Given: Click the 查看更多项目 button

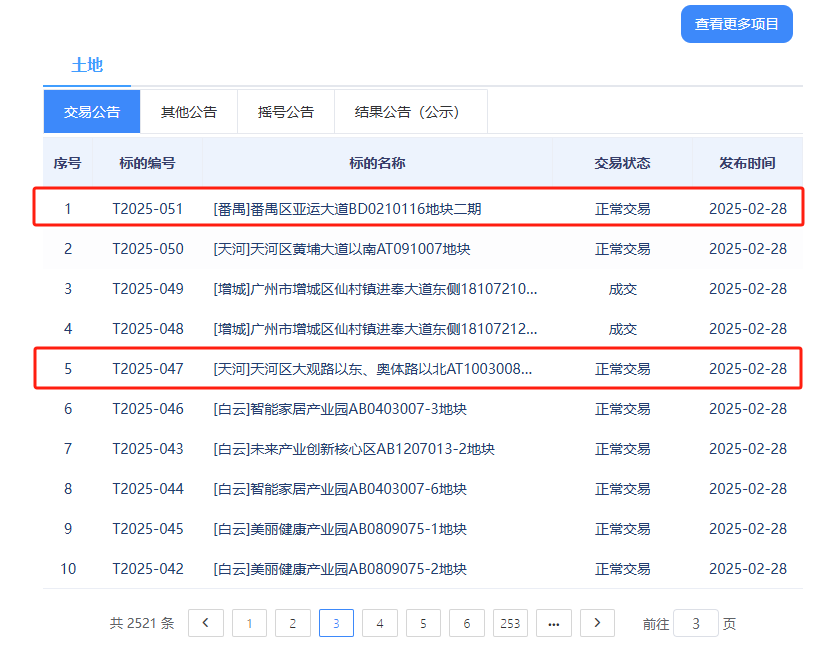Looking at the screenshot, I should point(736,24).
